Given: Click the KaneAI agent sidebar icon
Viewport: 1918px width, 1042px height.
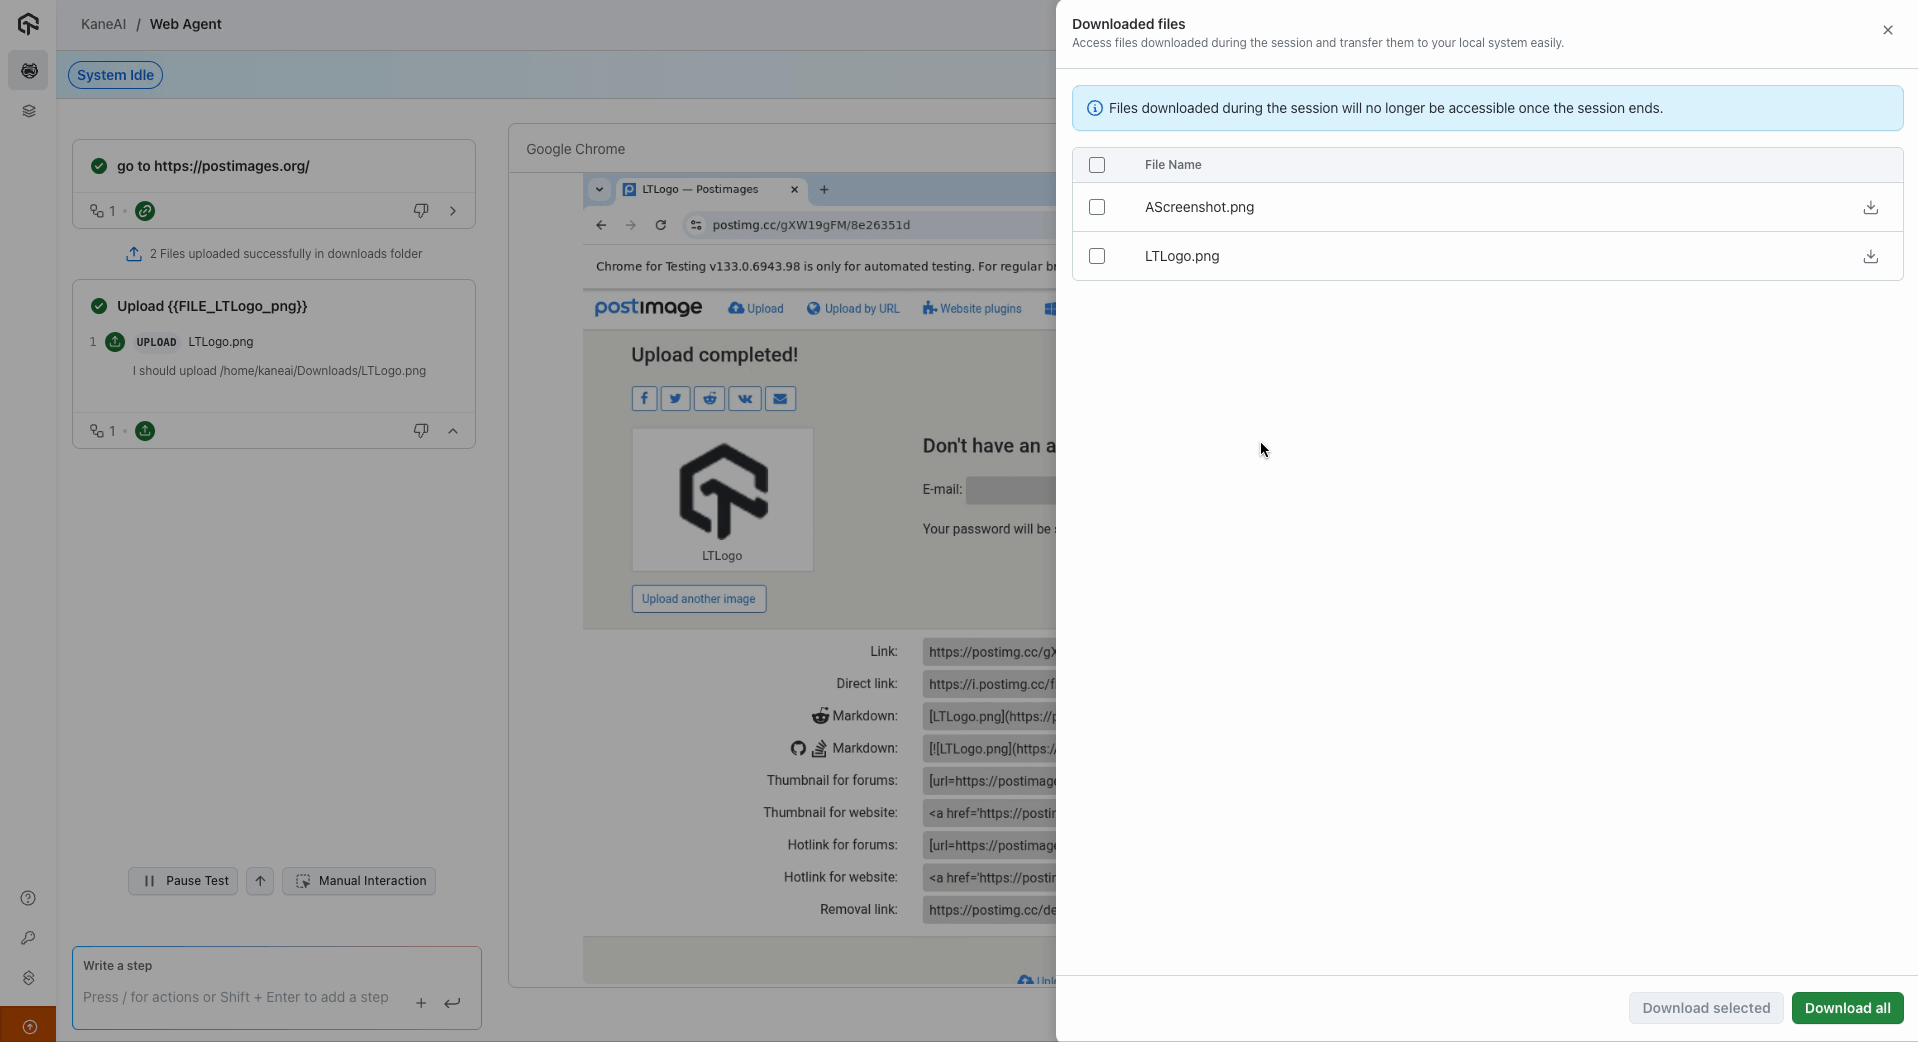Looking at the screenshot, I should click(x=28, y=71).
